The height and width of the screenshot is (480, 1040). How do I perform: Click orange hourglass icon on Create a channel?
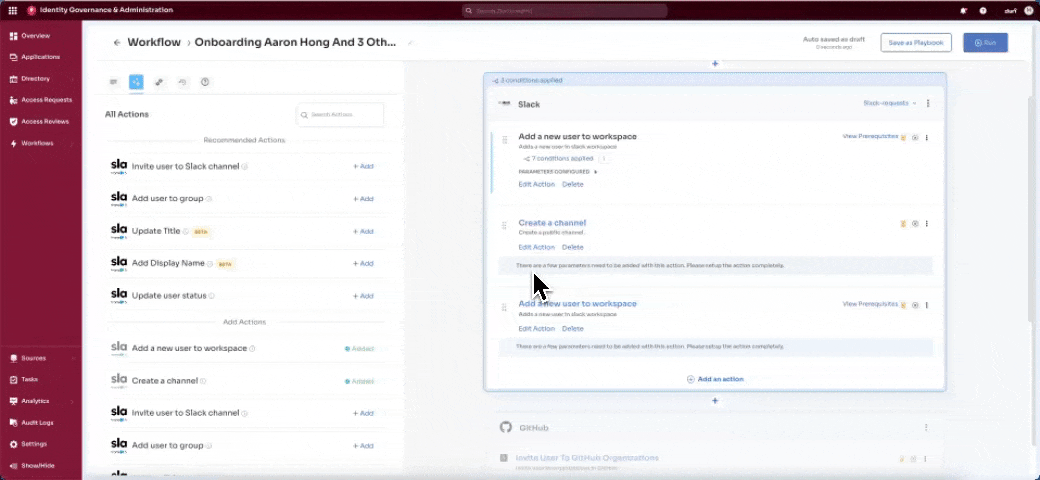click(903, 223)
